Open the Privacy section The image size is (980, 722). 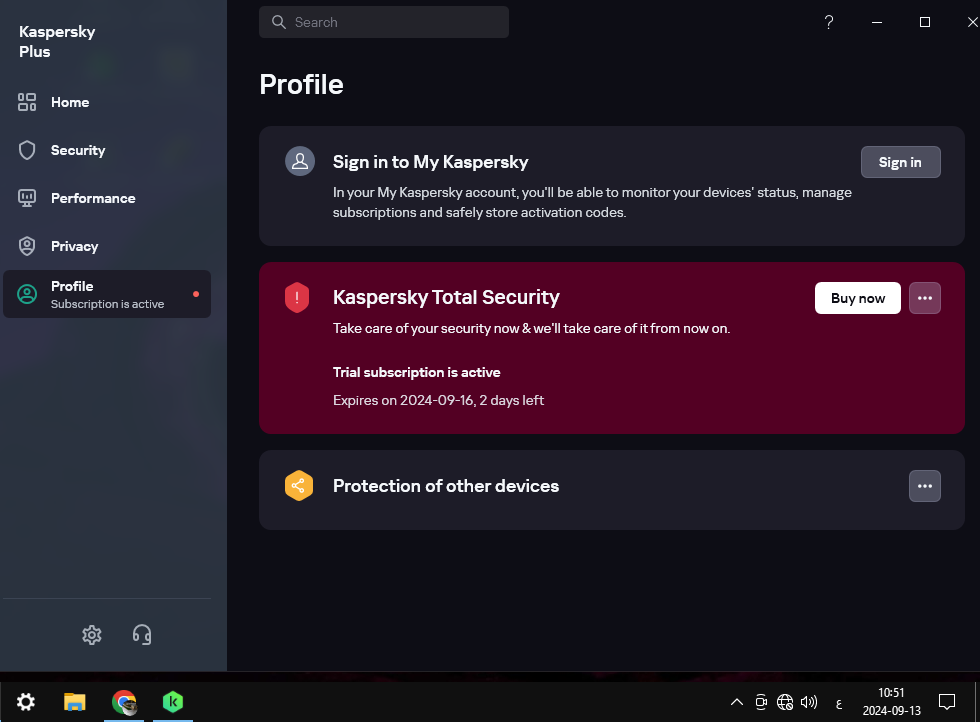click(x=107, y=246)
